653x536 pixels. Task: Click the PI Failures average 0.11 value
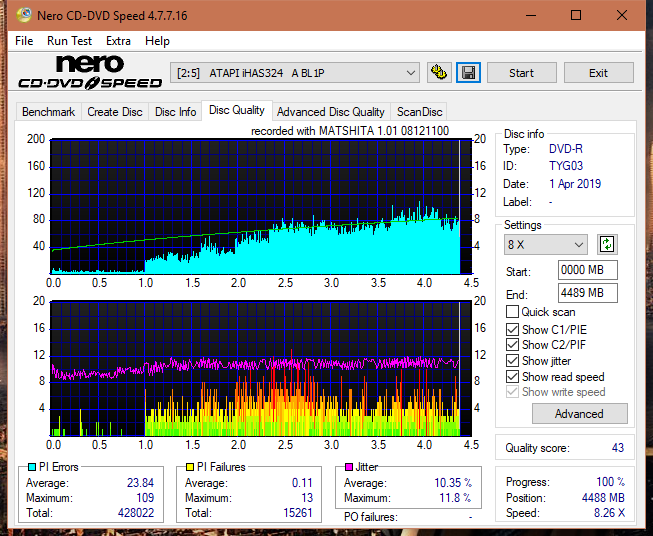pos(302,483)
